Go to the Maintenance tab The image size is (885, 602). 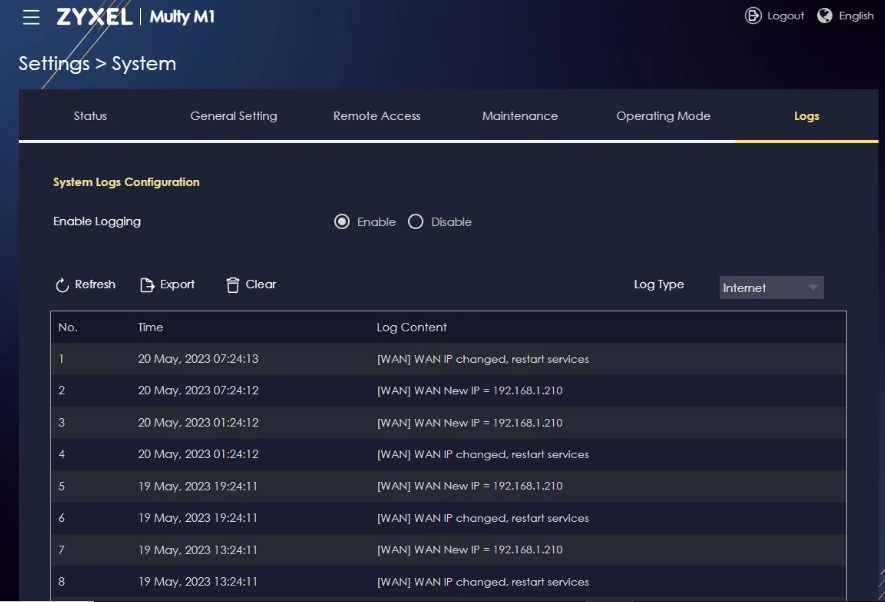click(520, 116)
